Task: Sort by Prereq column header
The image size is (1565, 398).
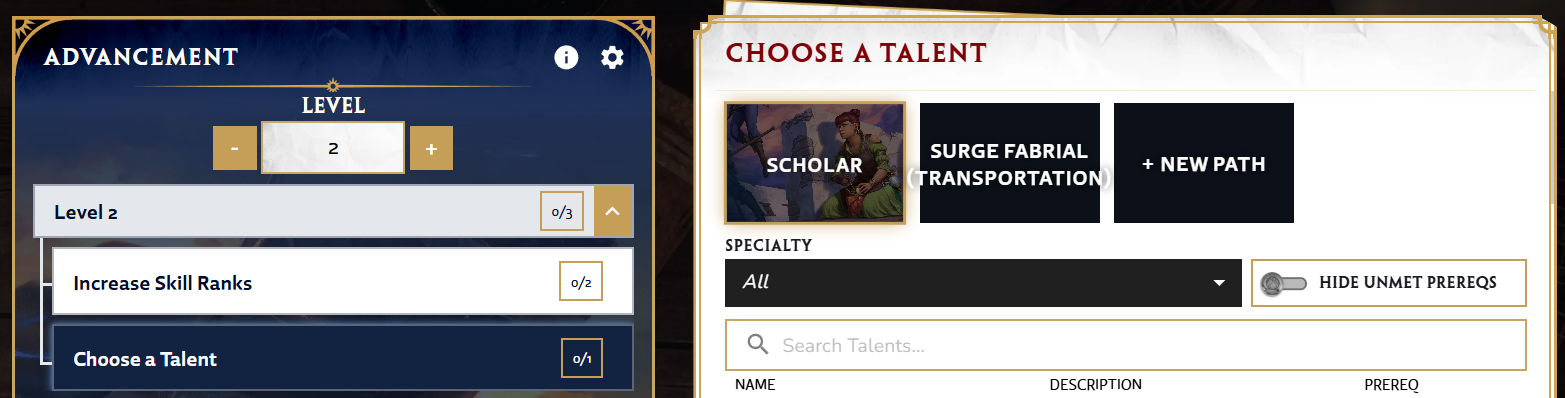Action: (1391, 385)
